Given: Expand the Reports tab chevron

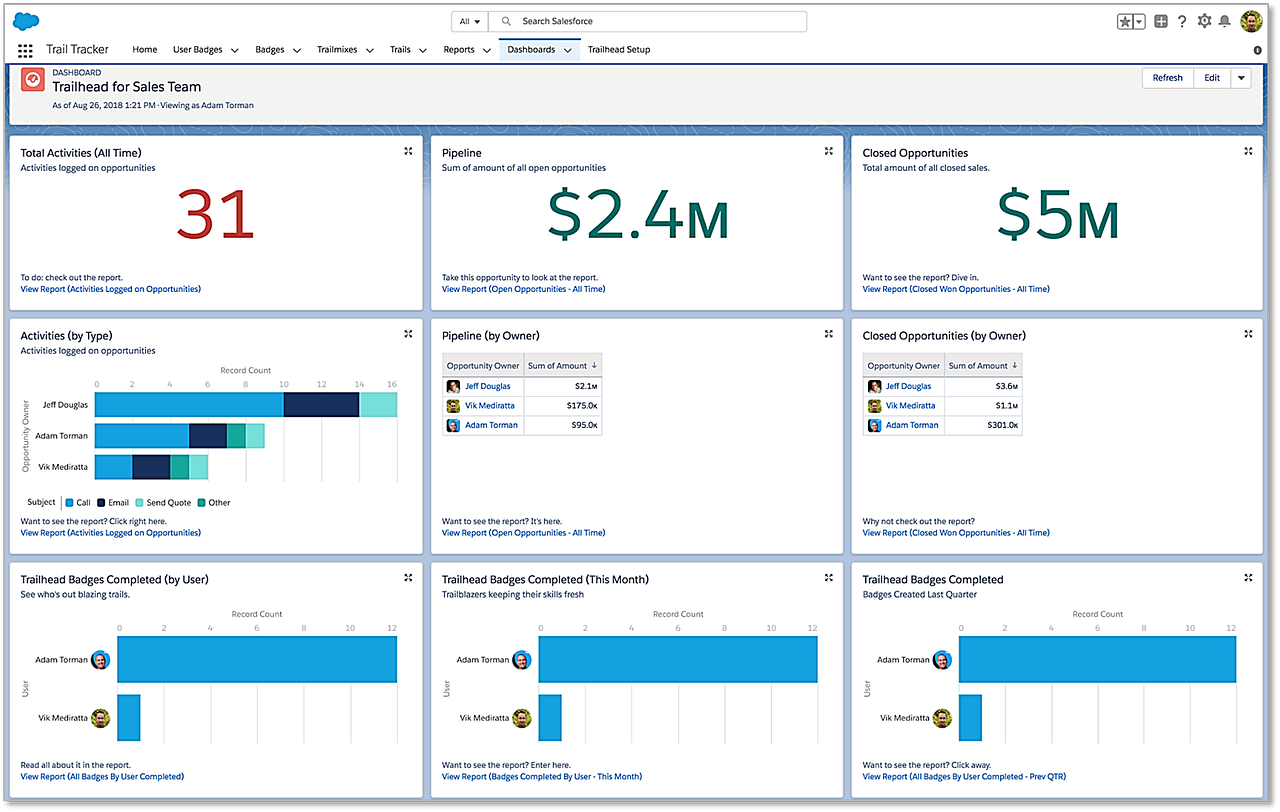Looking at the screenshot, I should click(489, 49).
